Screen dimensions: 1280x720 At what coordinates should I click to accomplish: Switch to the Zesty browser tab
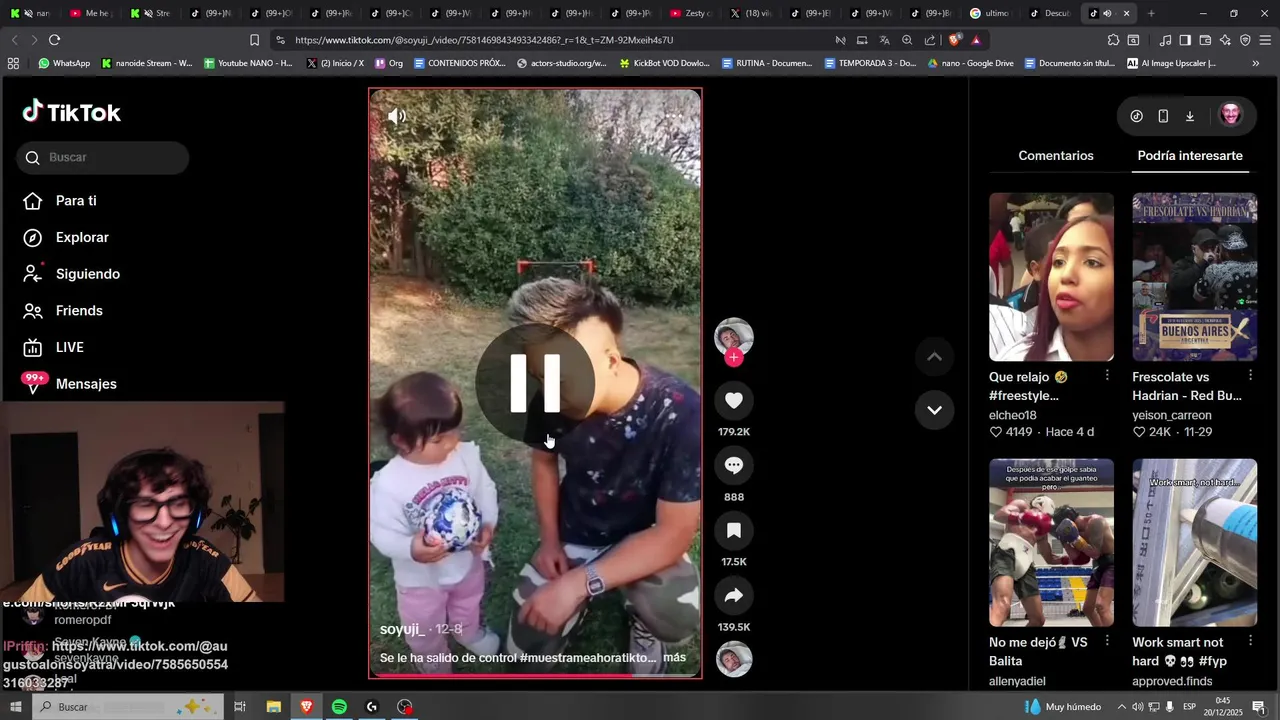pyautogui.click(x=690, y=13)
